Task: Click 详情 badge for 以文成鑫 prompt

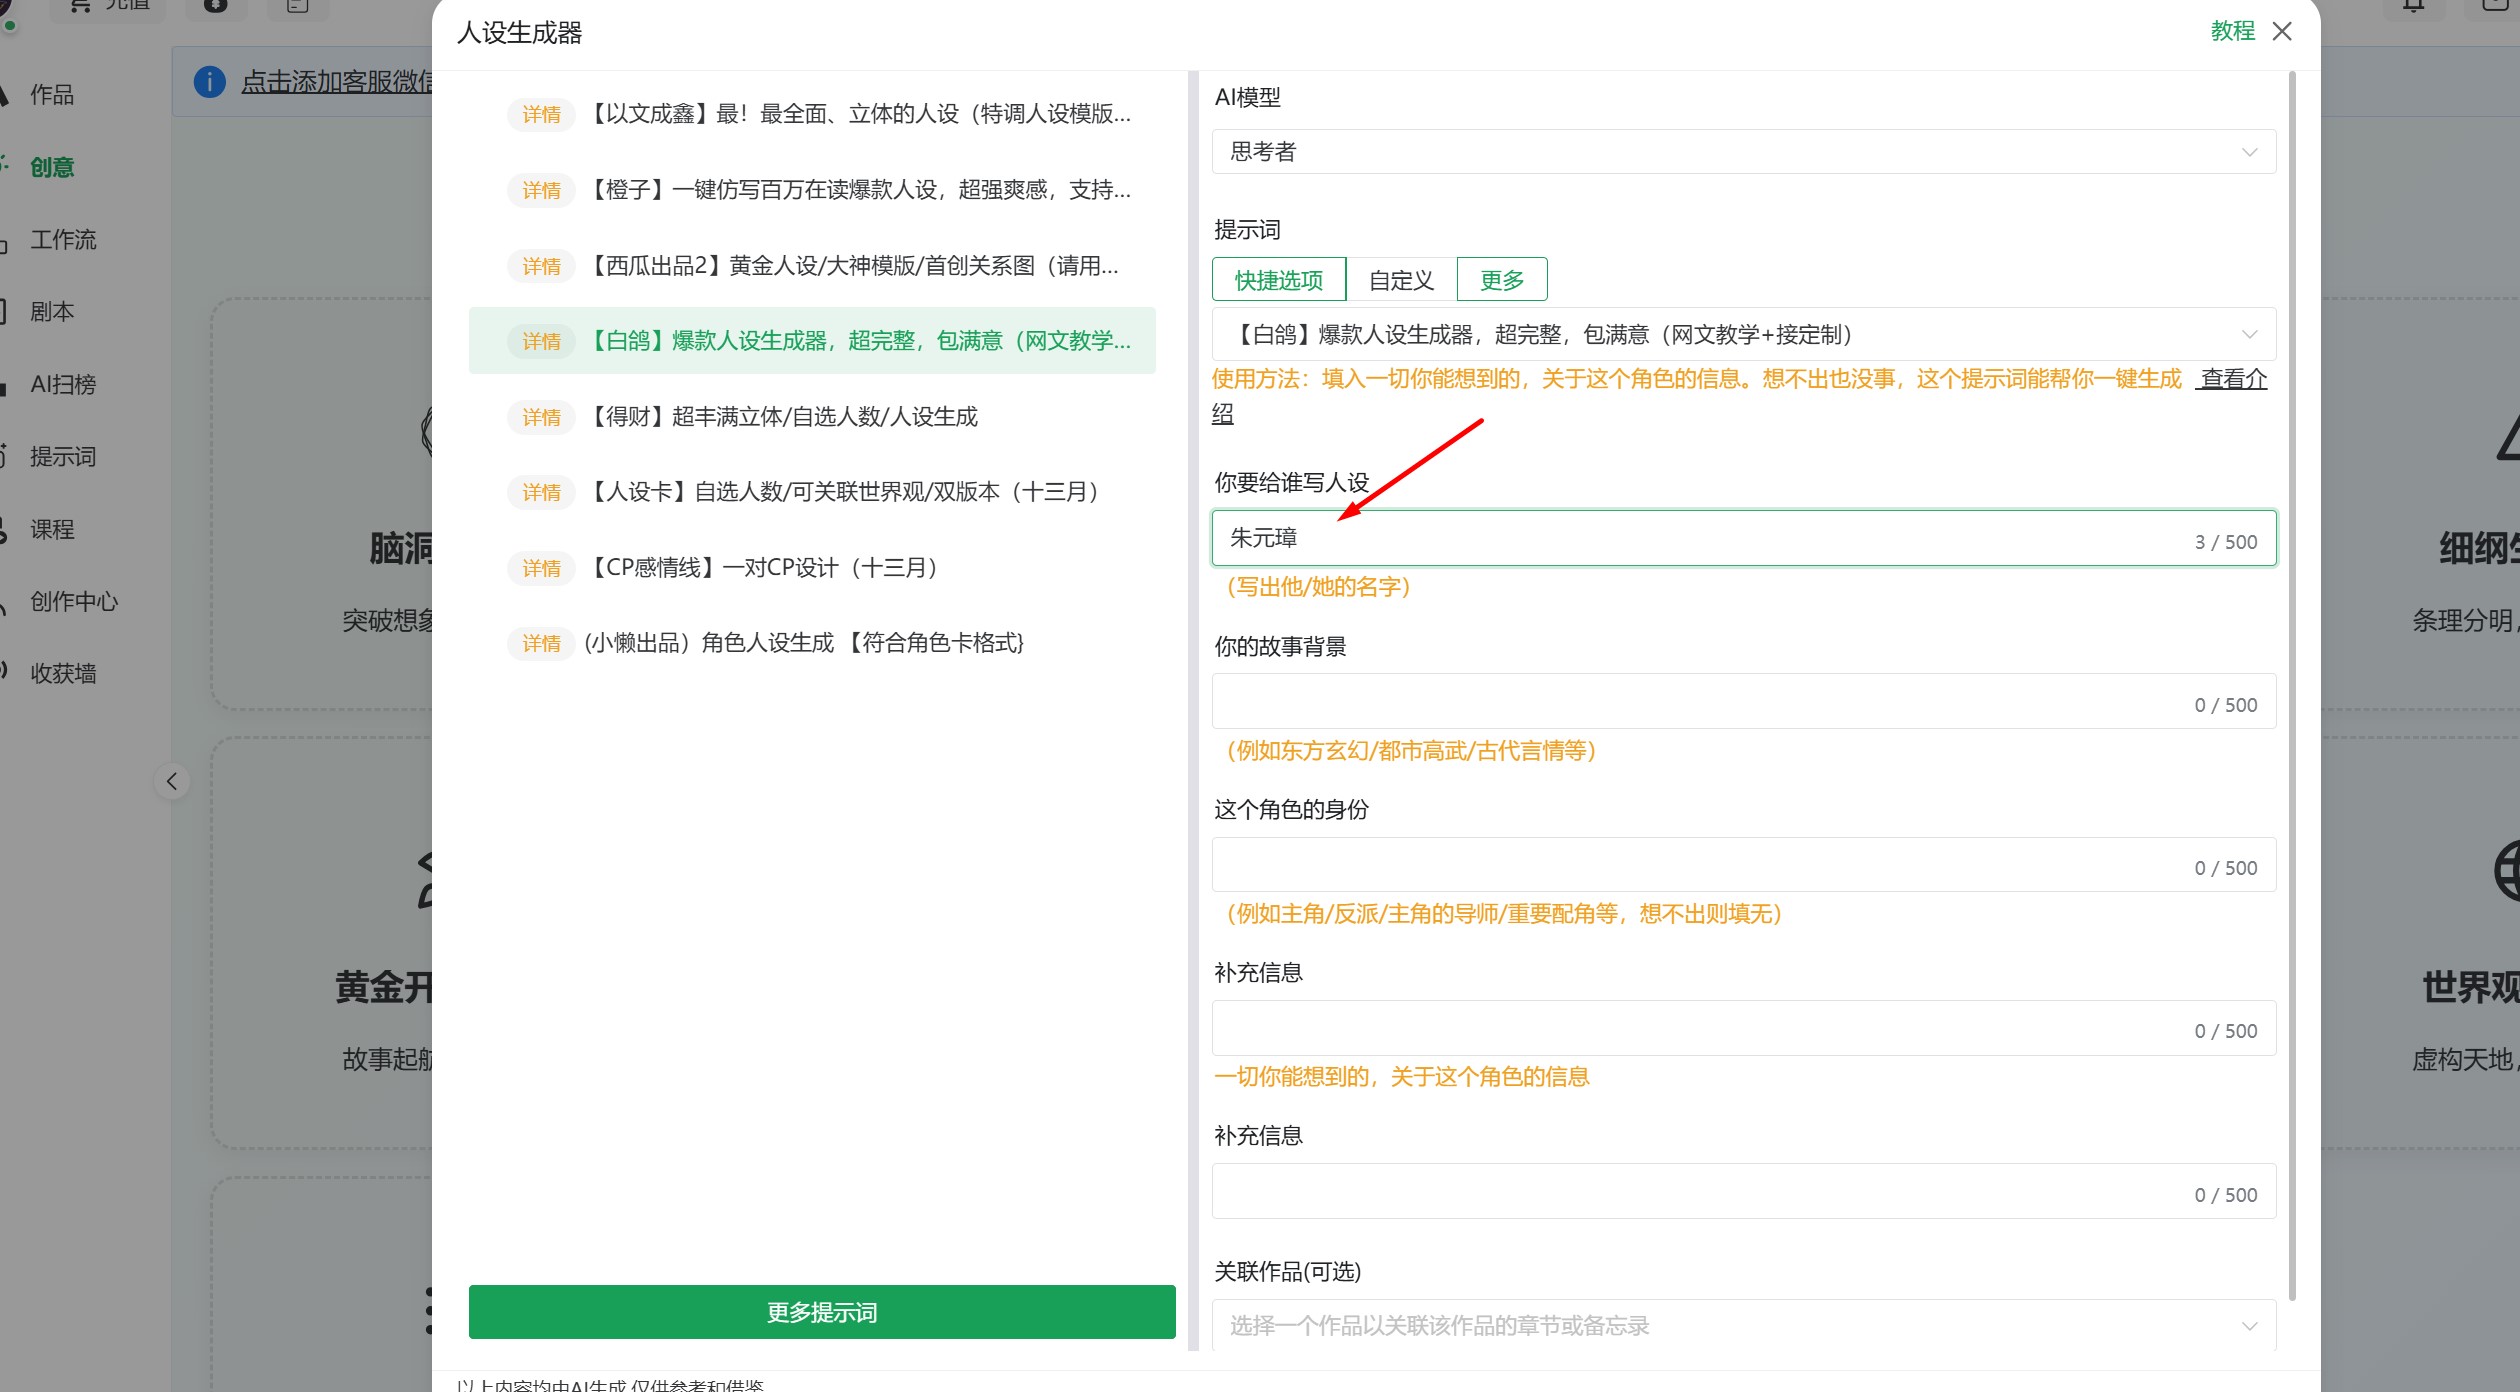Action: pos(541,114)
